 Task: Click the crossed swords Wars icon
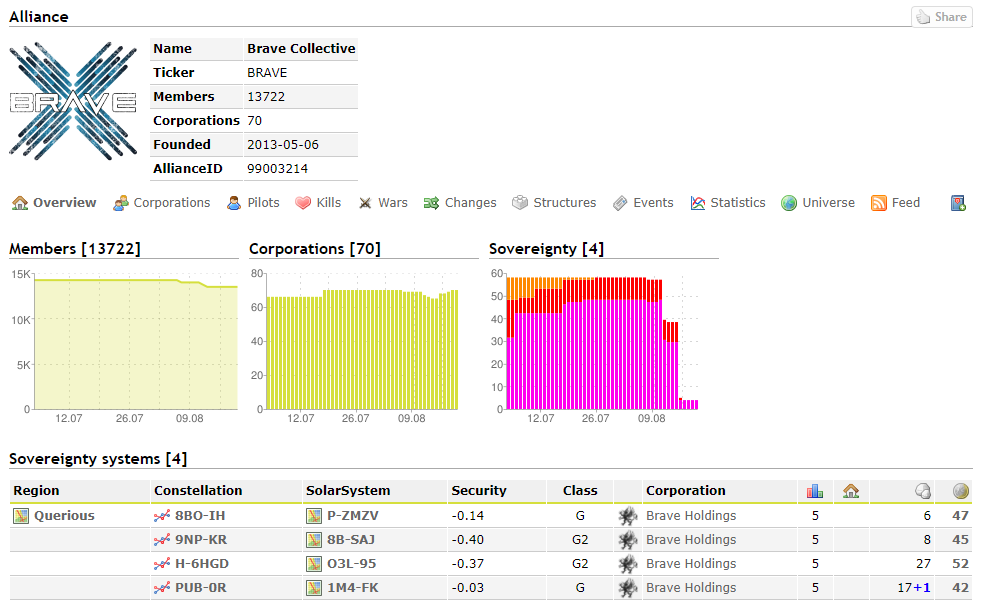[x=365, y=203]
